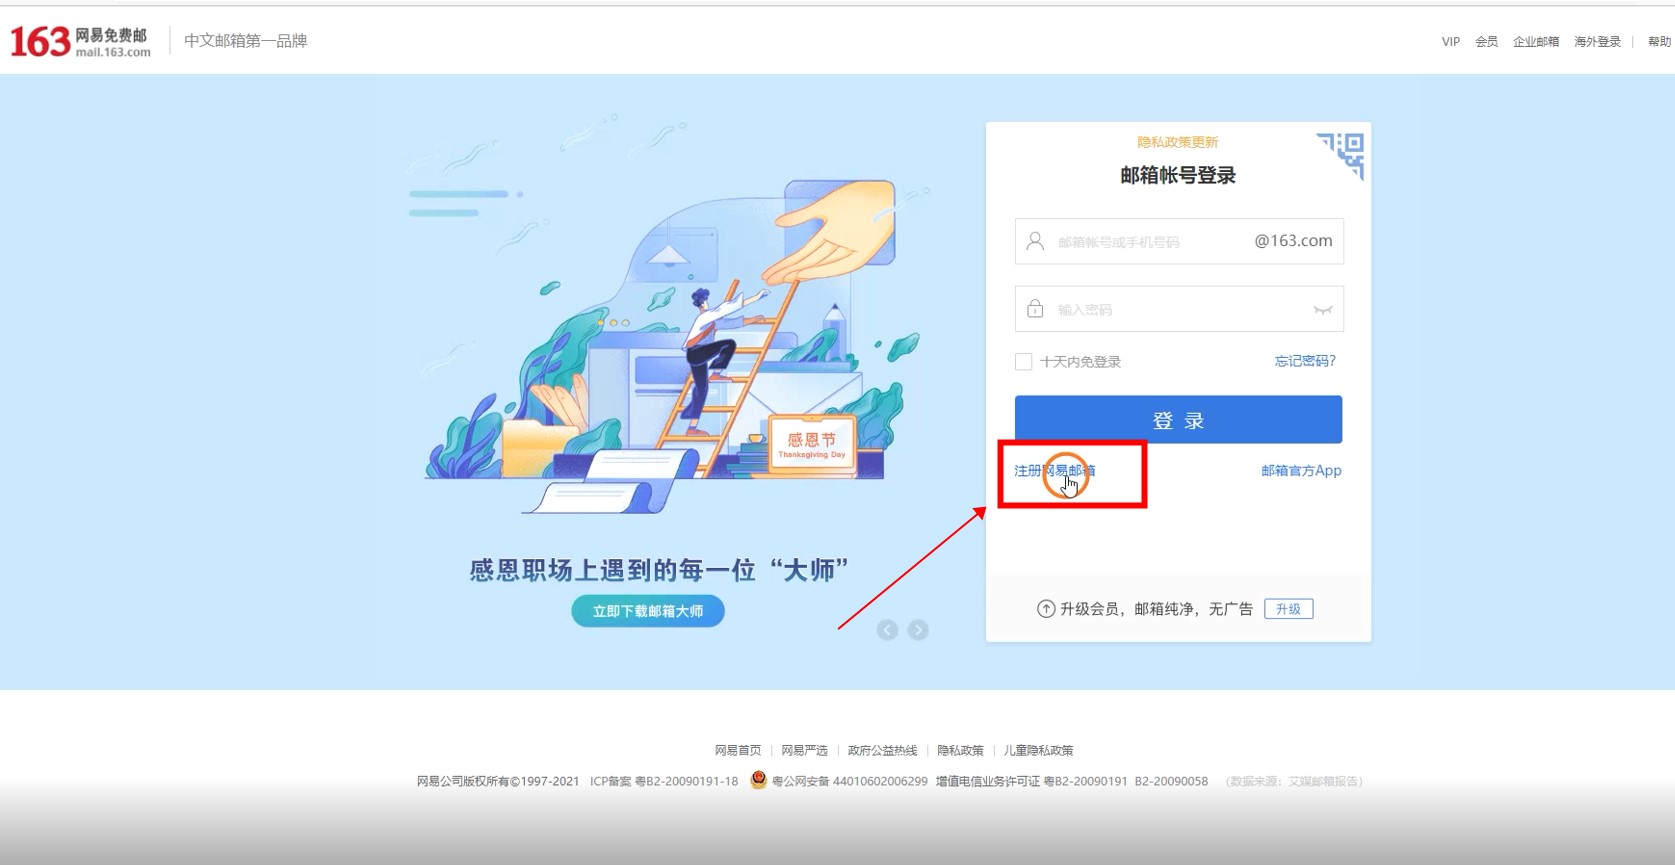Show next banner slide
The image size is (1675, 865).
[918, 630]
